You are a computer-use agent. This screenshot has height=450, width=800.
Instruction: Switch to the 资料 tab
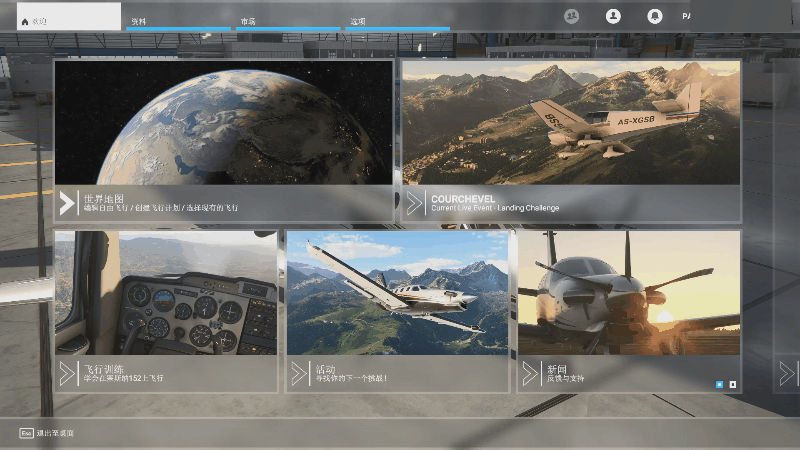pos(179,21)
